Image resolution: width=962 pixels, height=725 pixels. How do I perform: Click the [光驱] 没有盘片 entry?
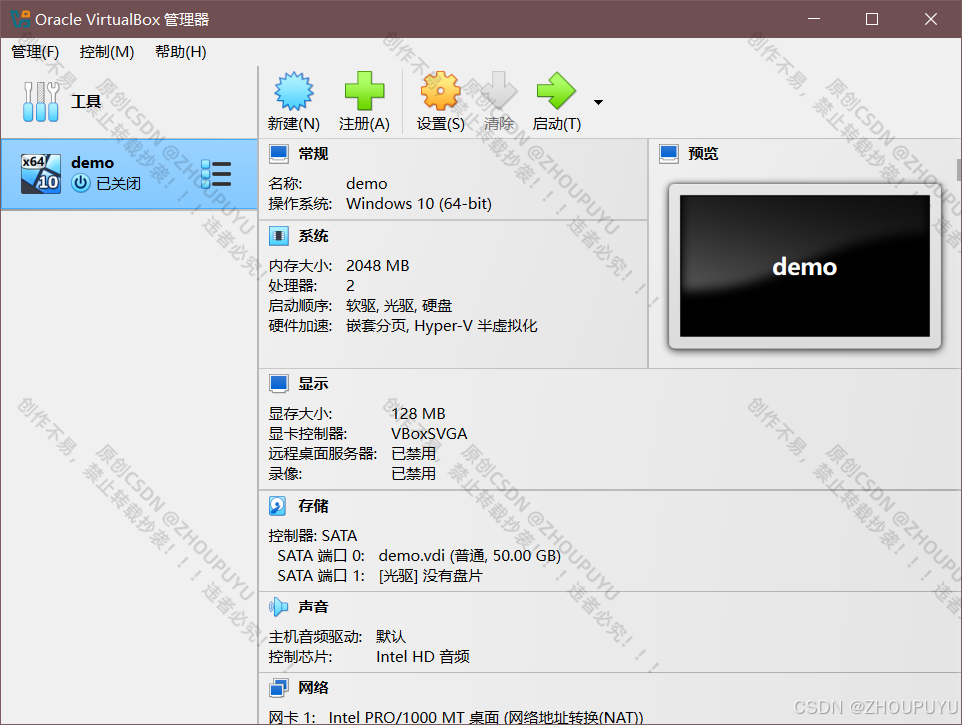pyautogui.click(x=431, y=576)
